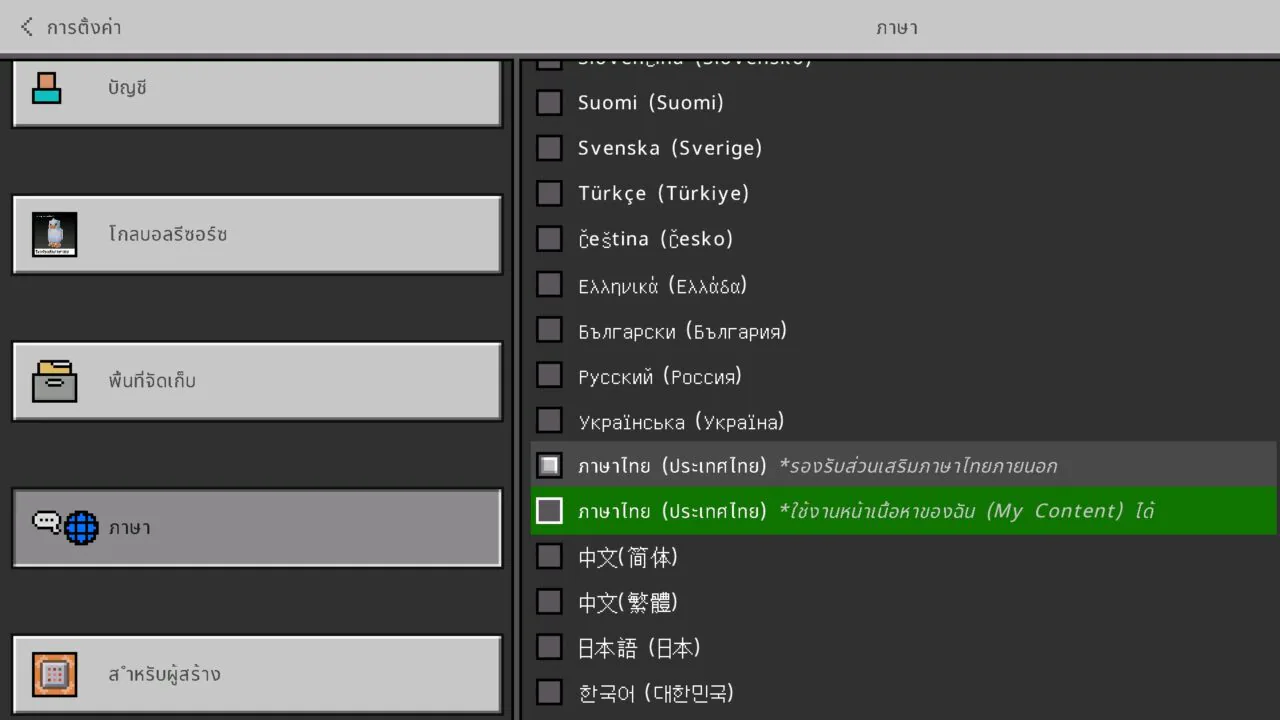
Task: Click the resource pack thumbnail on โกลบอลรีซอร์ซ
Action: click(55, 234)
